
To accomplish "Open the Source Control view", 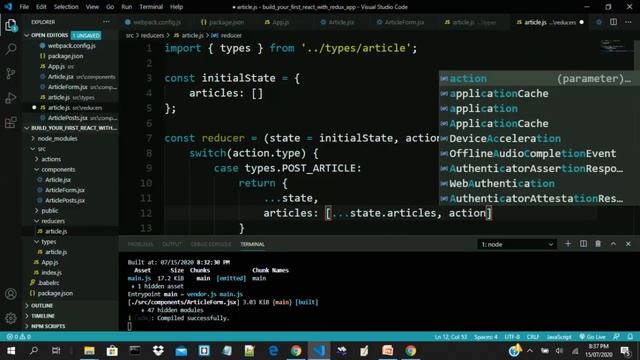I will (11, 73).
